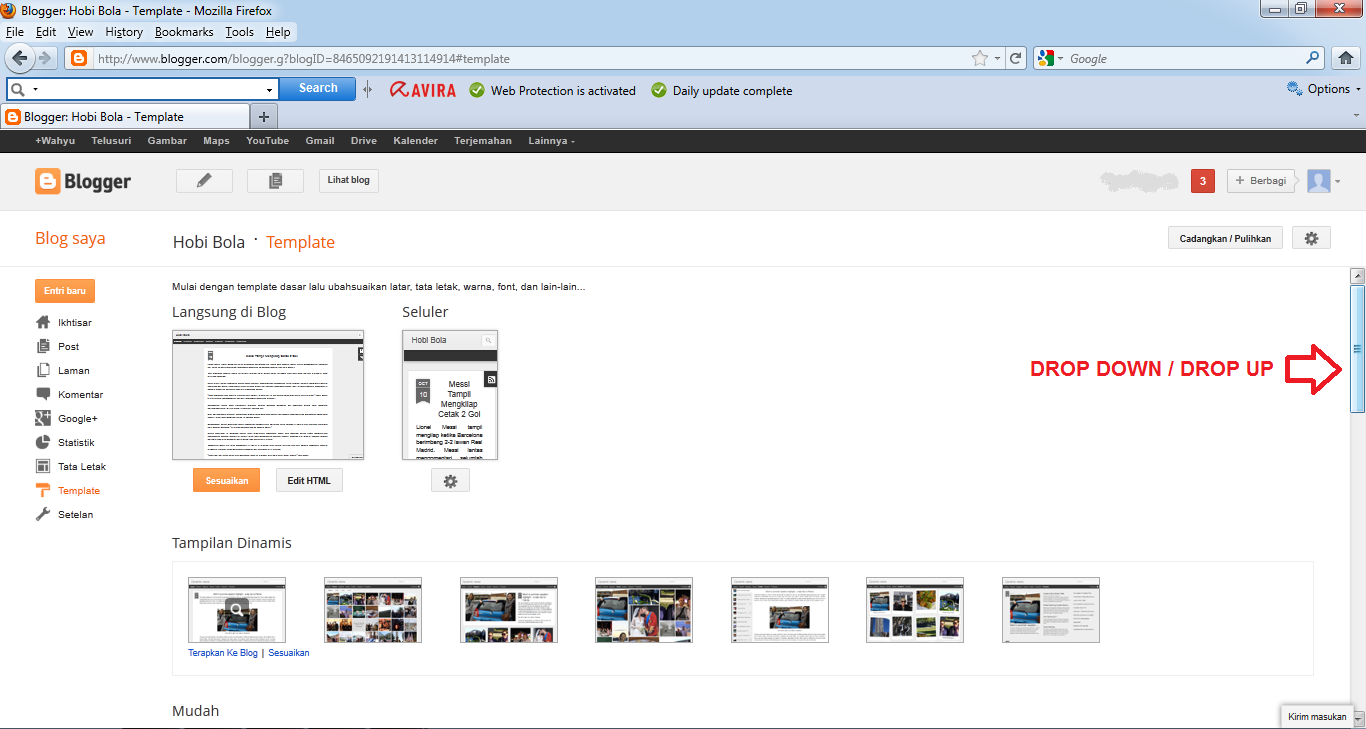This screenshot has width=1366, height=729.
Task: Click the Google+ sidebar icon
Action: pyautogui.click(x=43, y=418)
